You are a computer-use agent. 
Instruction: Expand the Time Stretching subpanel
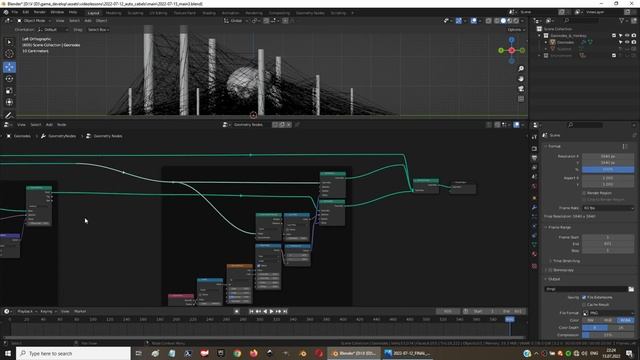565,261
